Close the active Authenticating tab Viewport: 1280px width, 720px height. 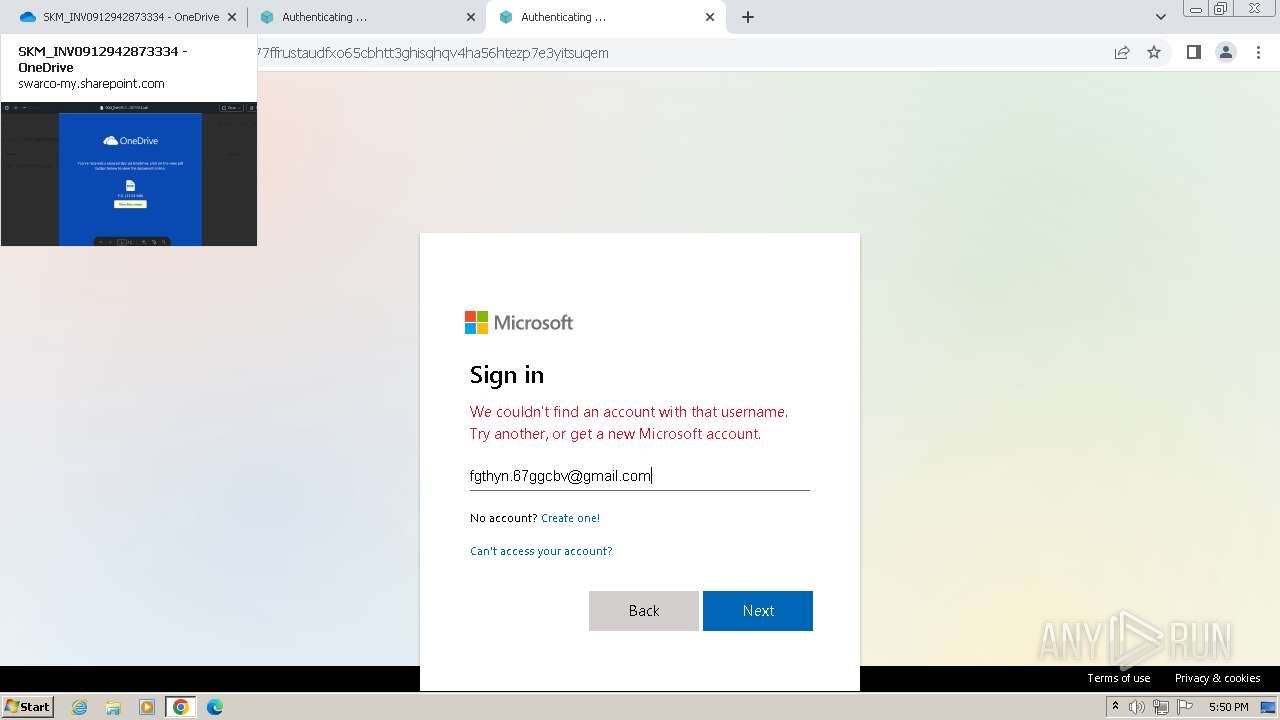click(x=710, y=17)
